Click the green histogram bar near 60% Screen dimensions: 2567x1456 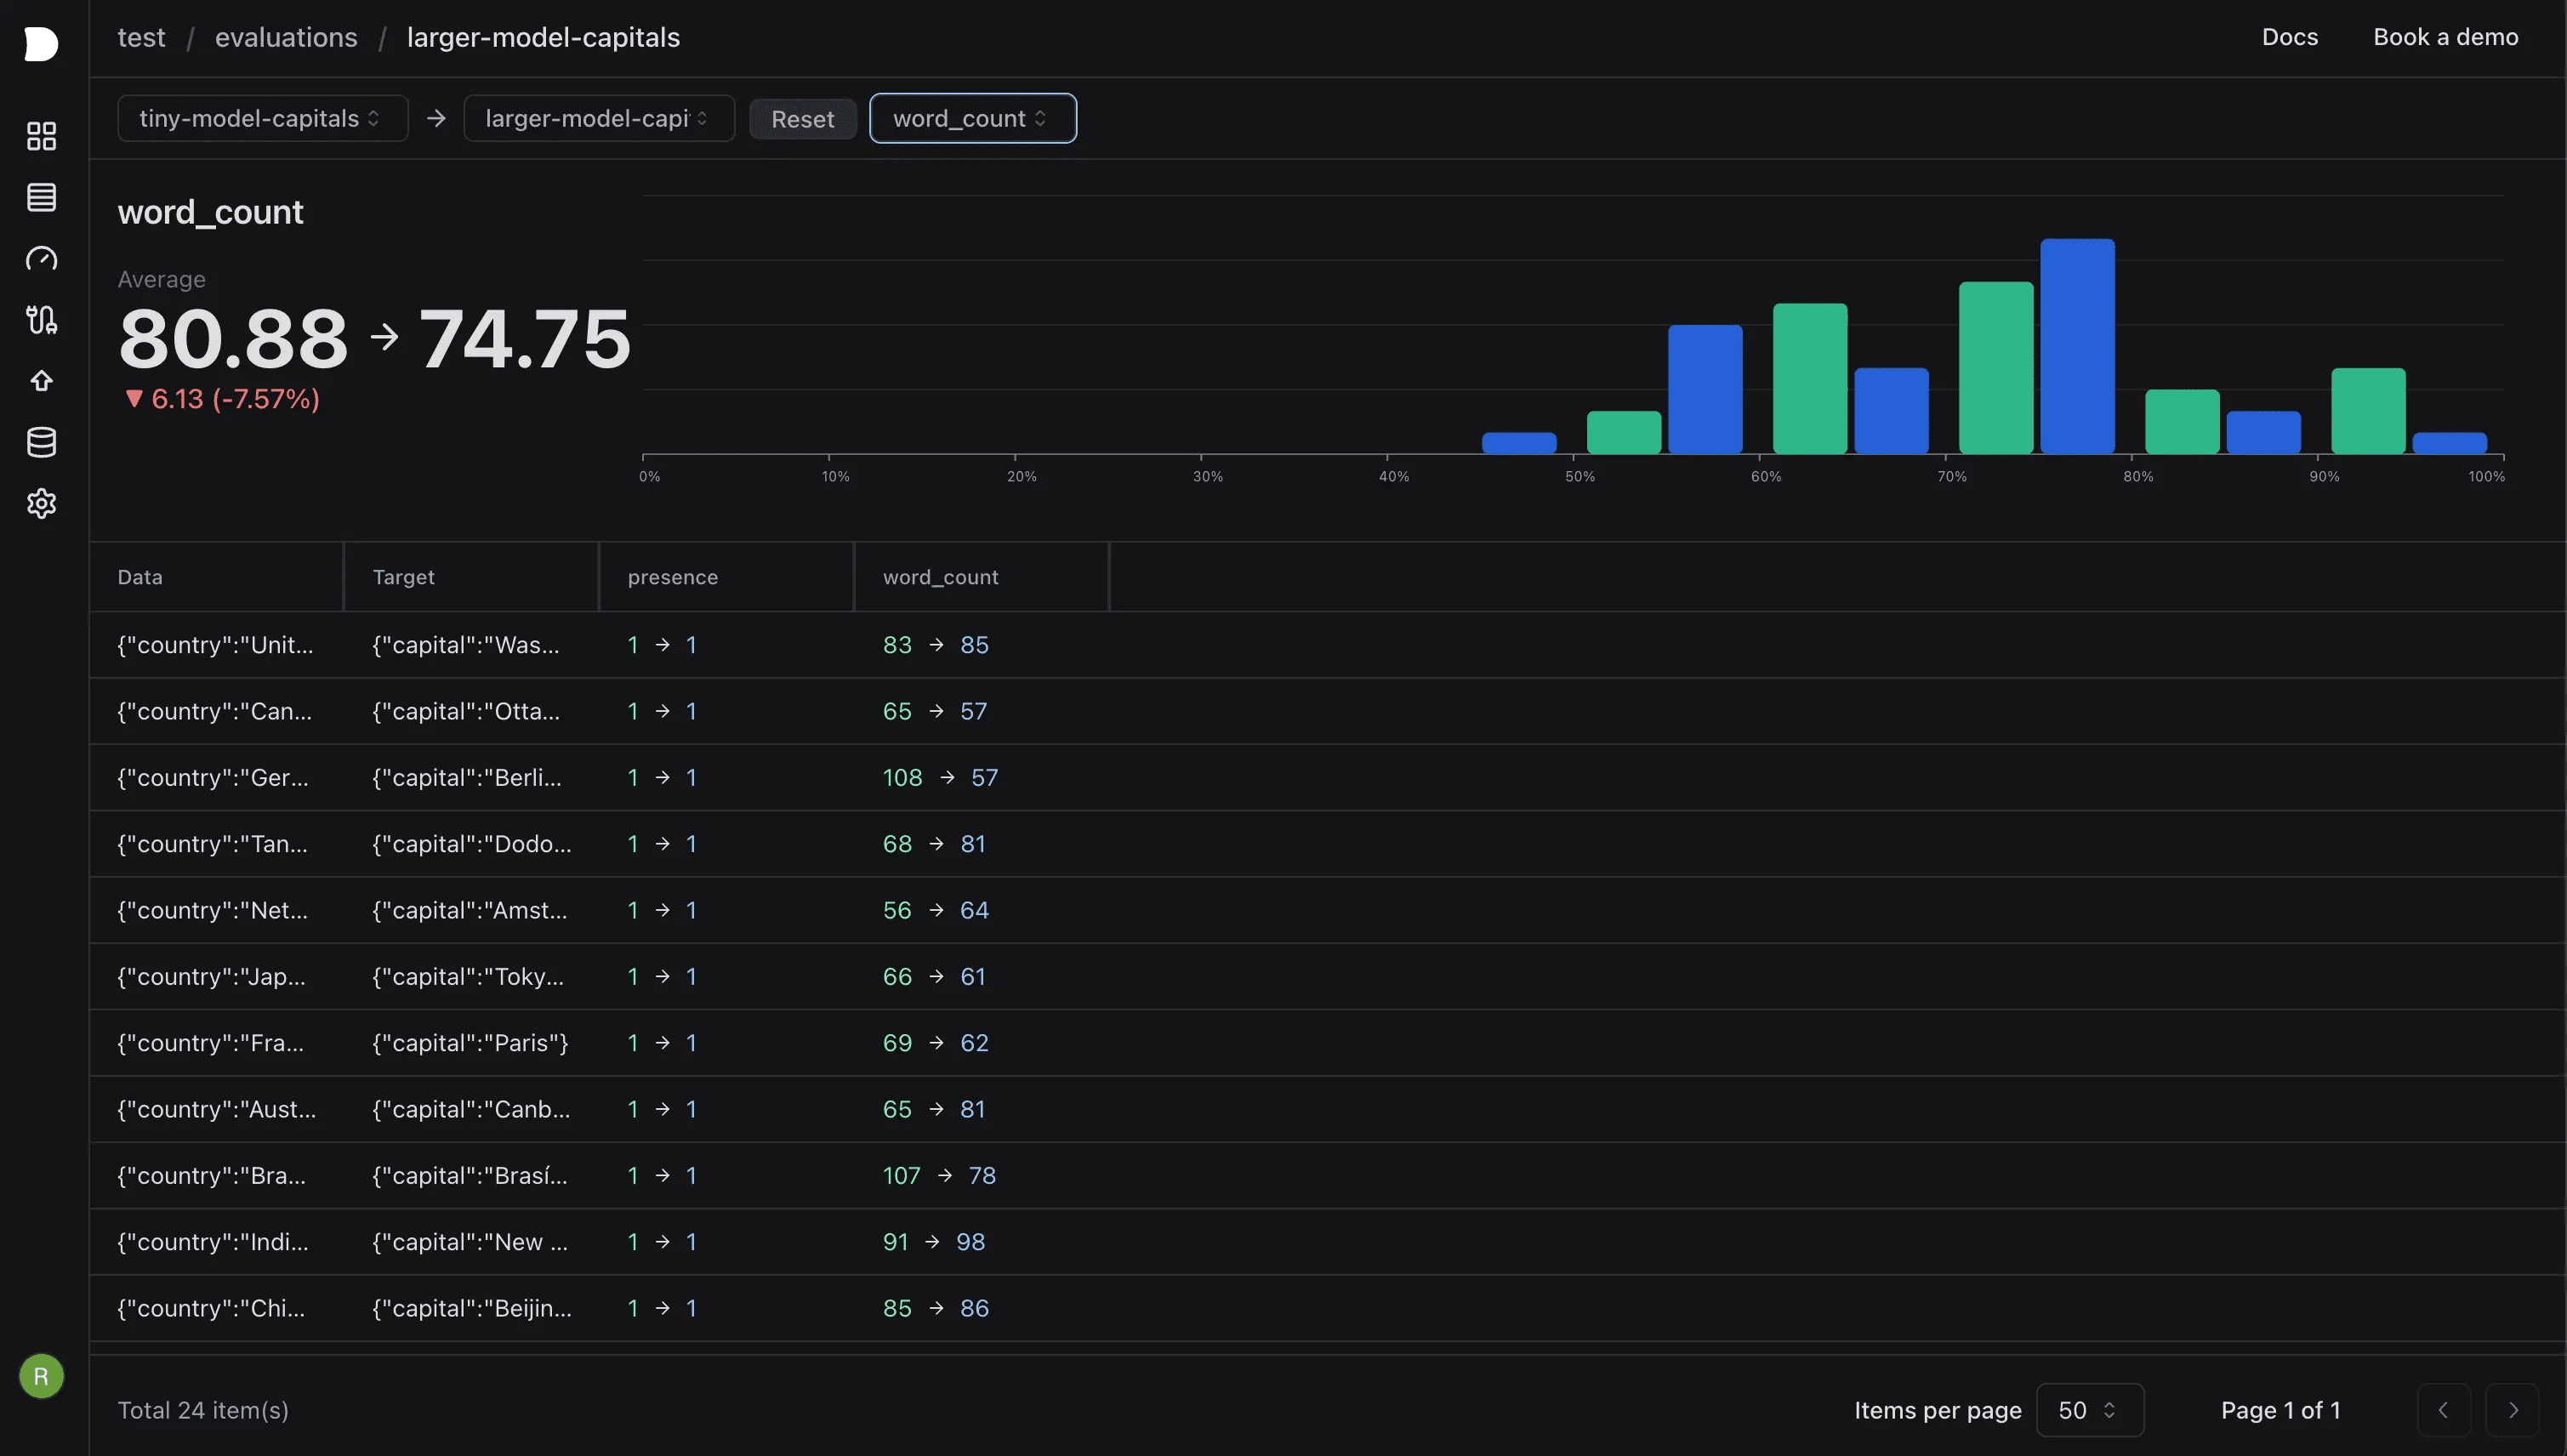click(1809, 379)
